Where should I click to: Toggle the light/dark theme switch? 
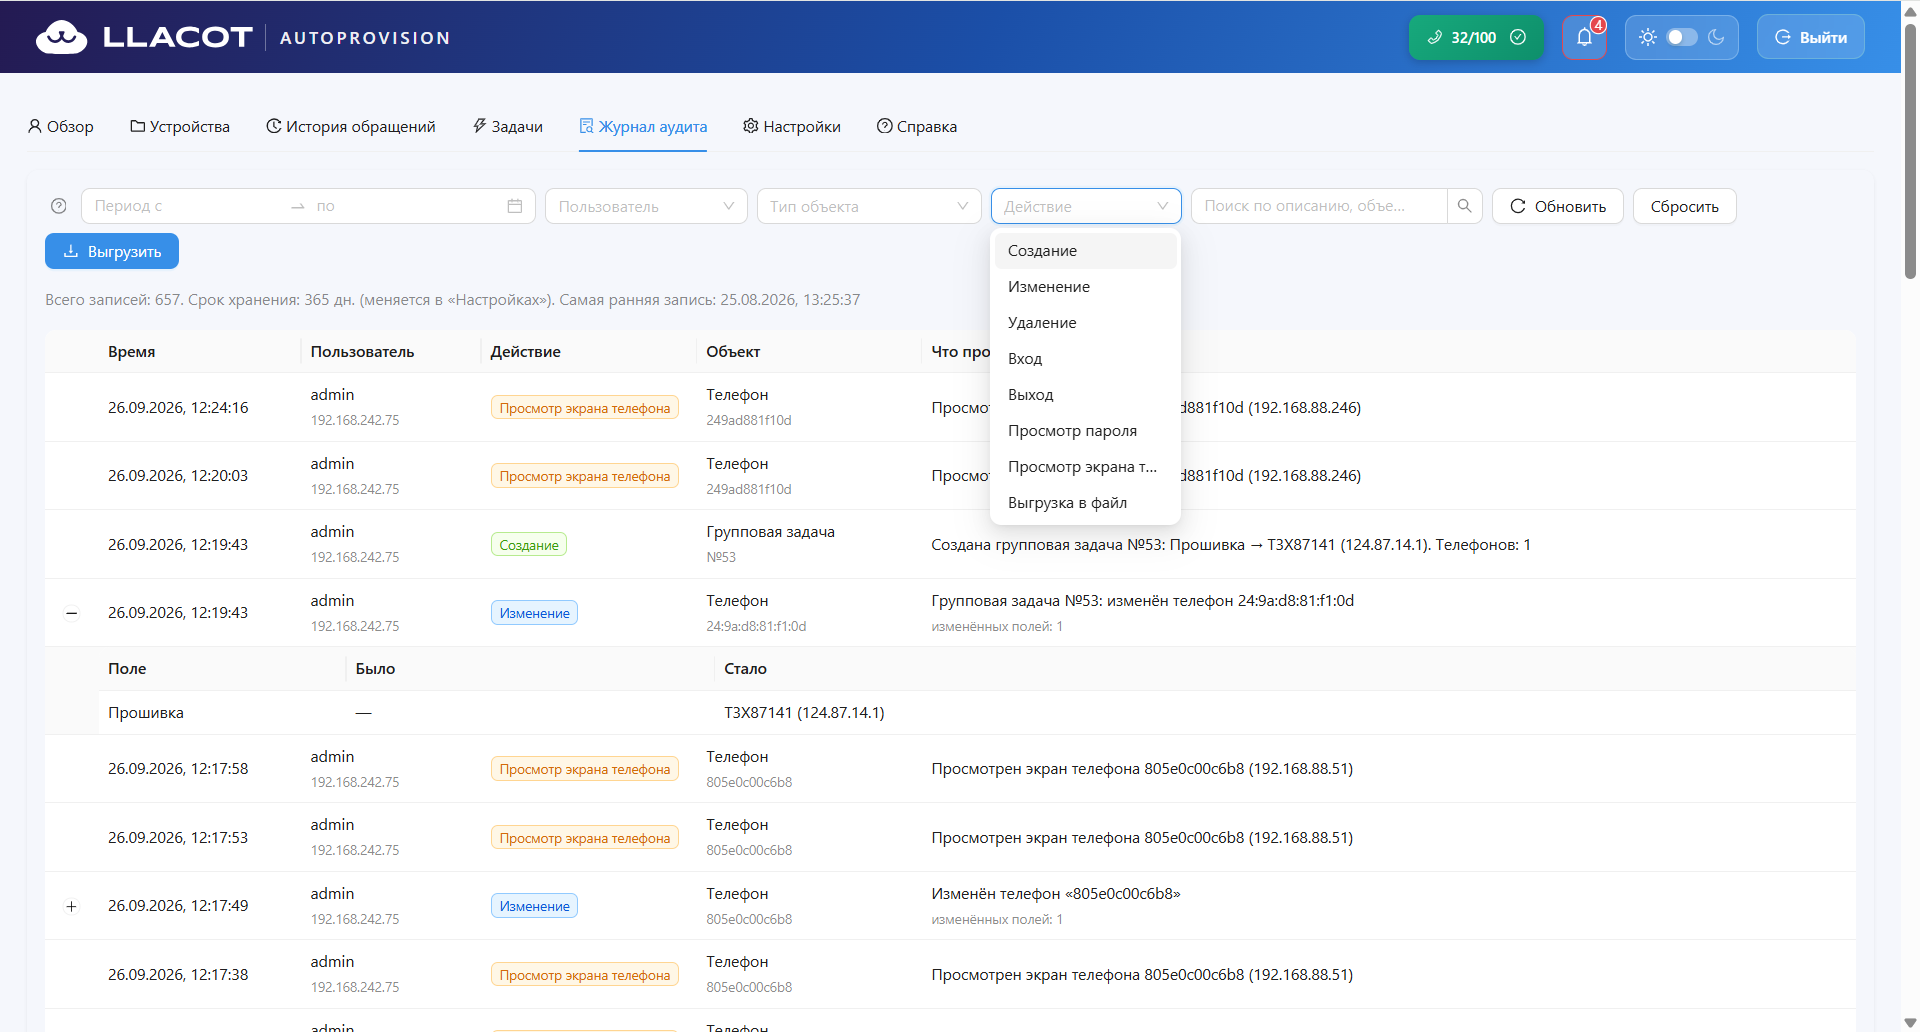(x=1682, y=37)
